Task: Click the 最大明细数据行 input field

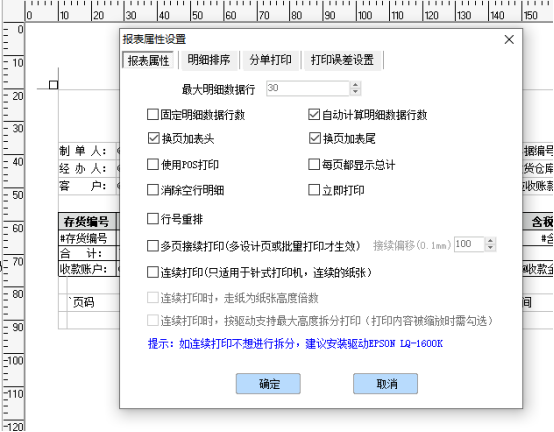Action: [308, 88]
